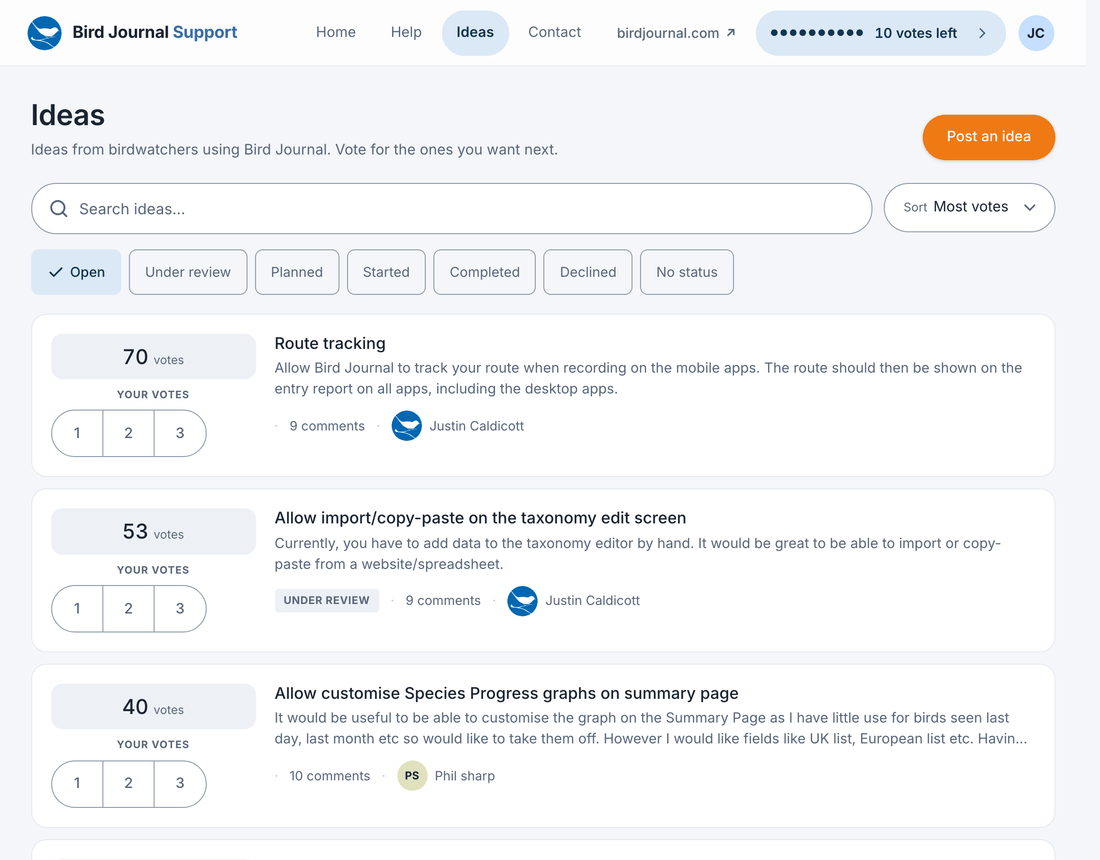
Task: Give 3 votes to Species Progress graphs idea
Action: coord(180,783)
